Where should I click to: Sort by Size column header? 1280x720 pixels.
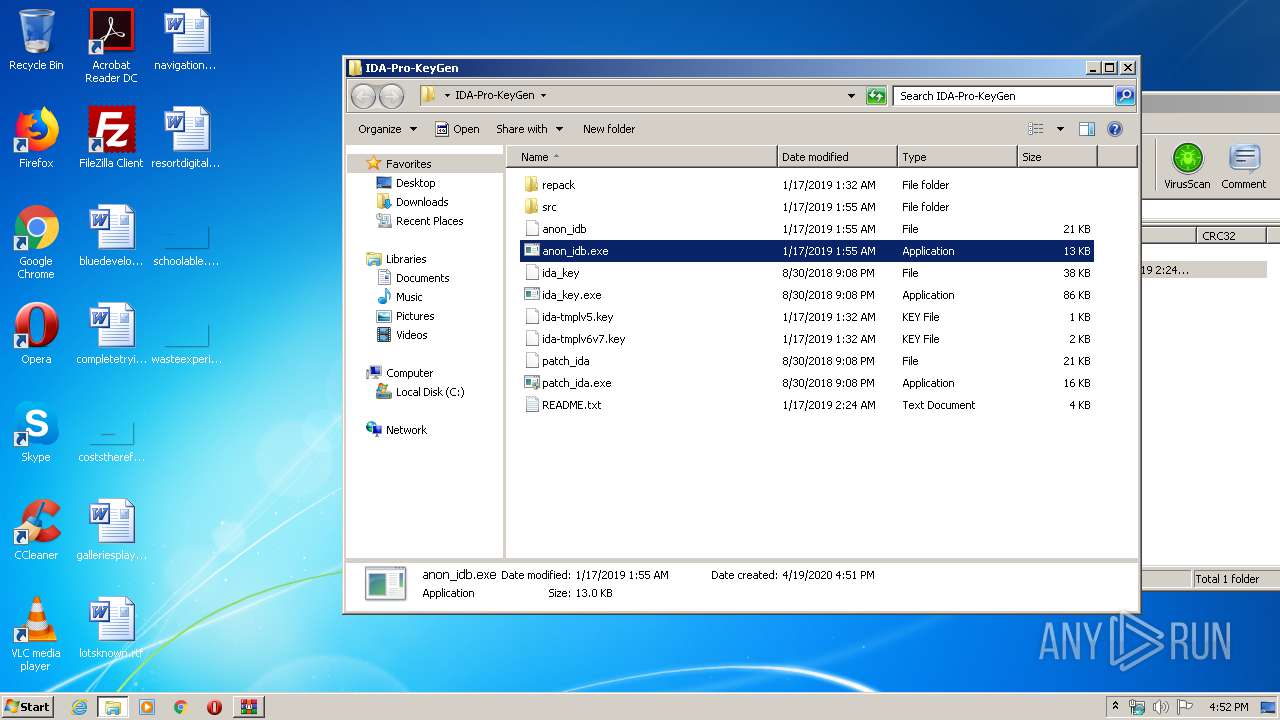[1057, 157]
